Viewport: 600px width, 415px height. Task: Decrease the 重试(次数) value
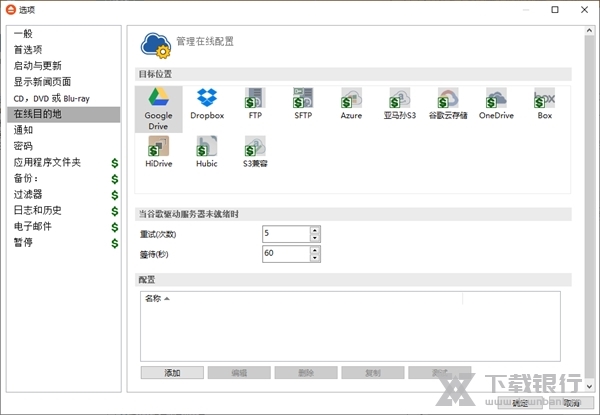(315, 238)
